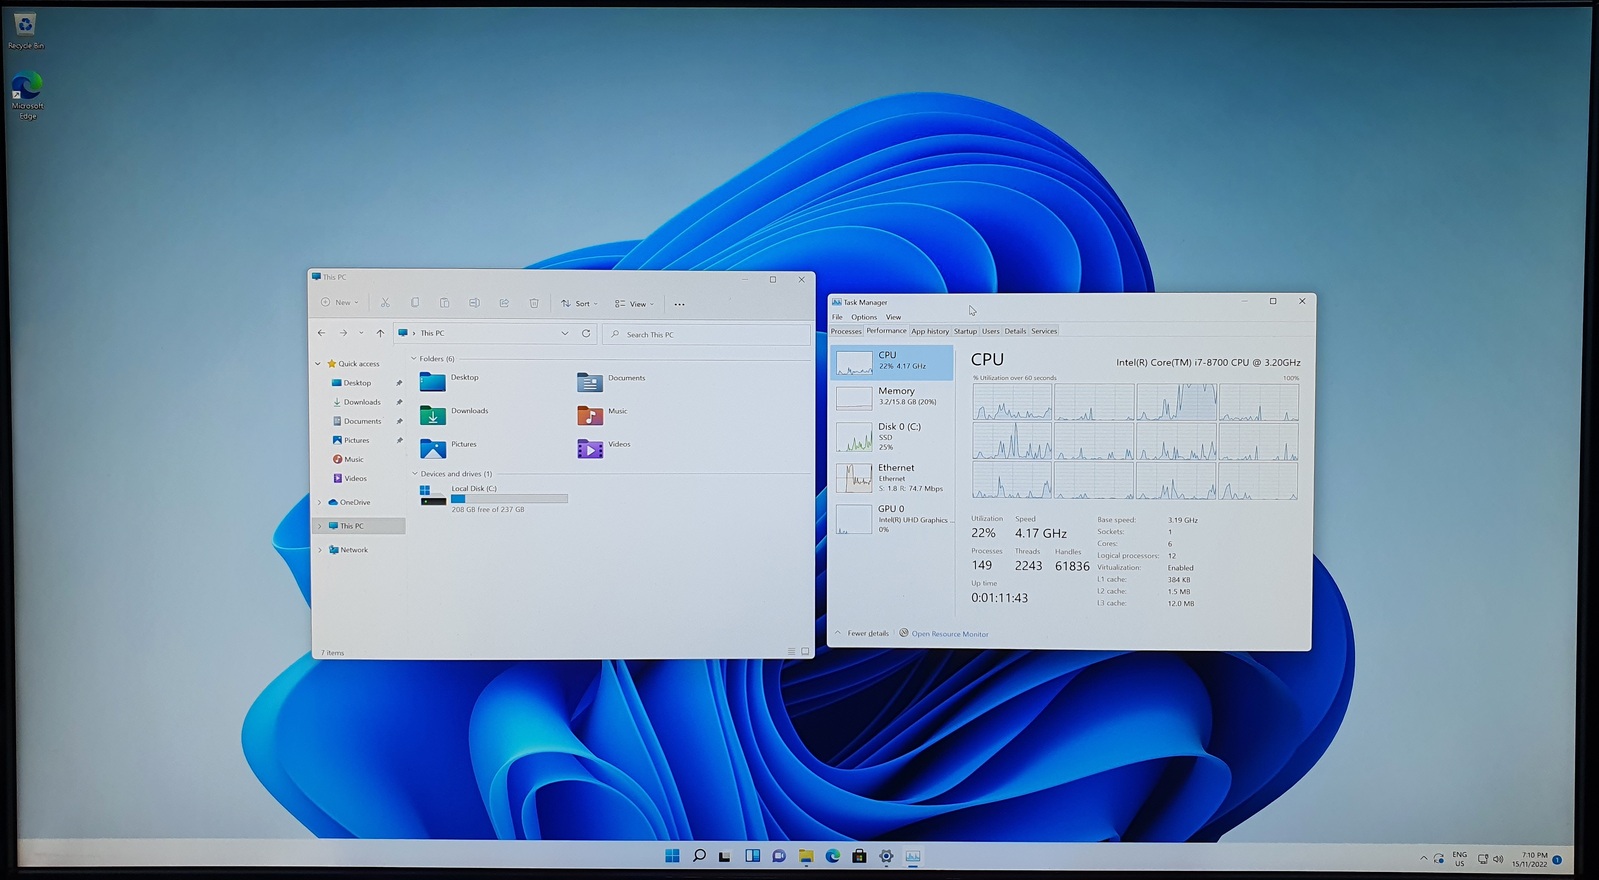Open the Sort dropdown menu

(579, 303)
